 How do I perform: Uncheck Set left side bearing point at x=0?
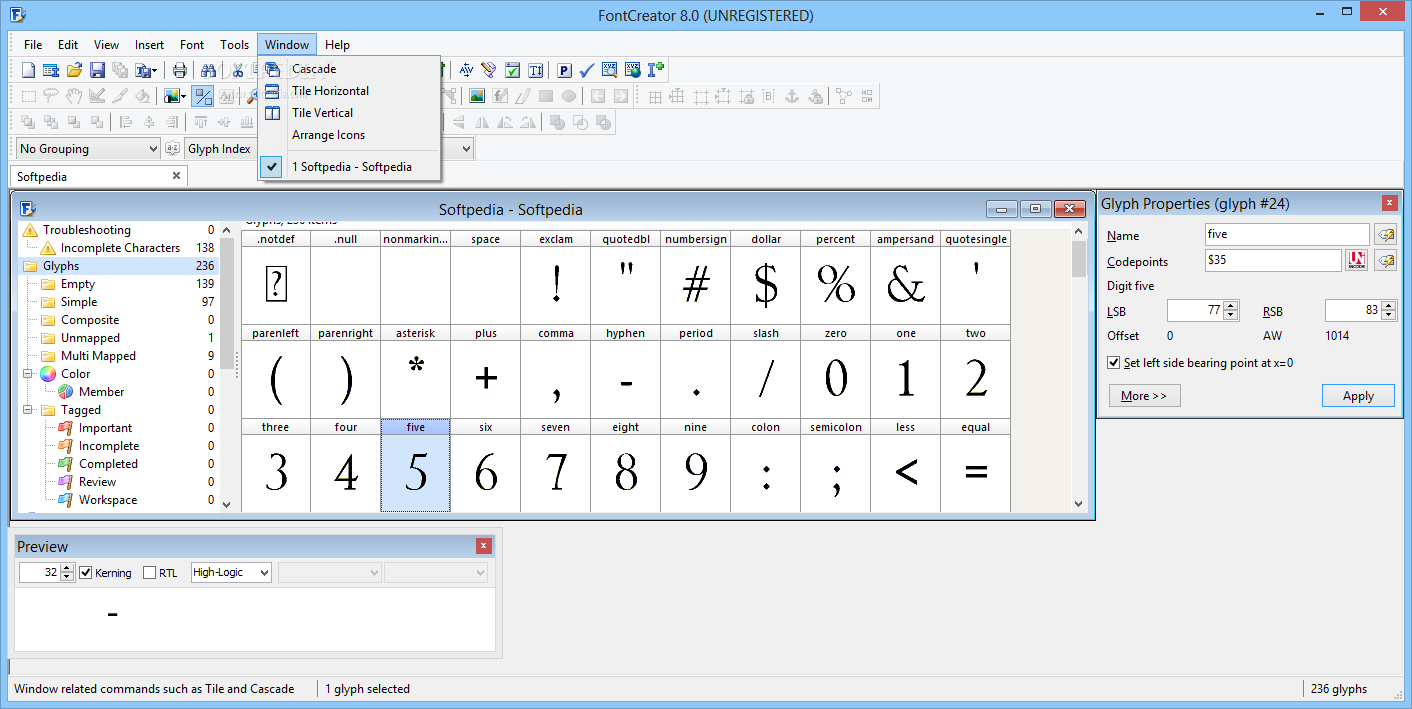point(1114,363)
